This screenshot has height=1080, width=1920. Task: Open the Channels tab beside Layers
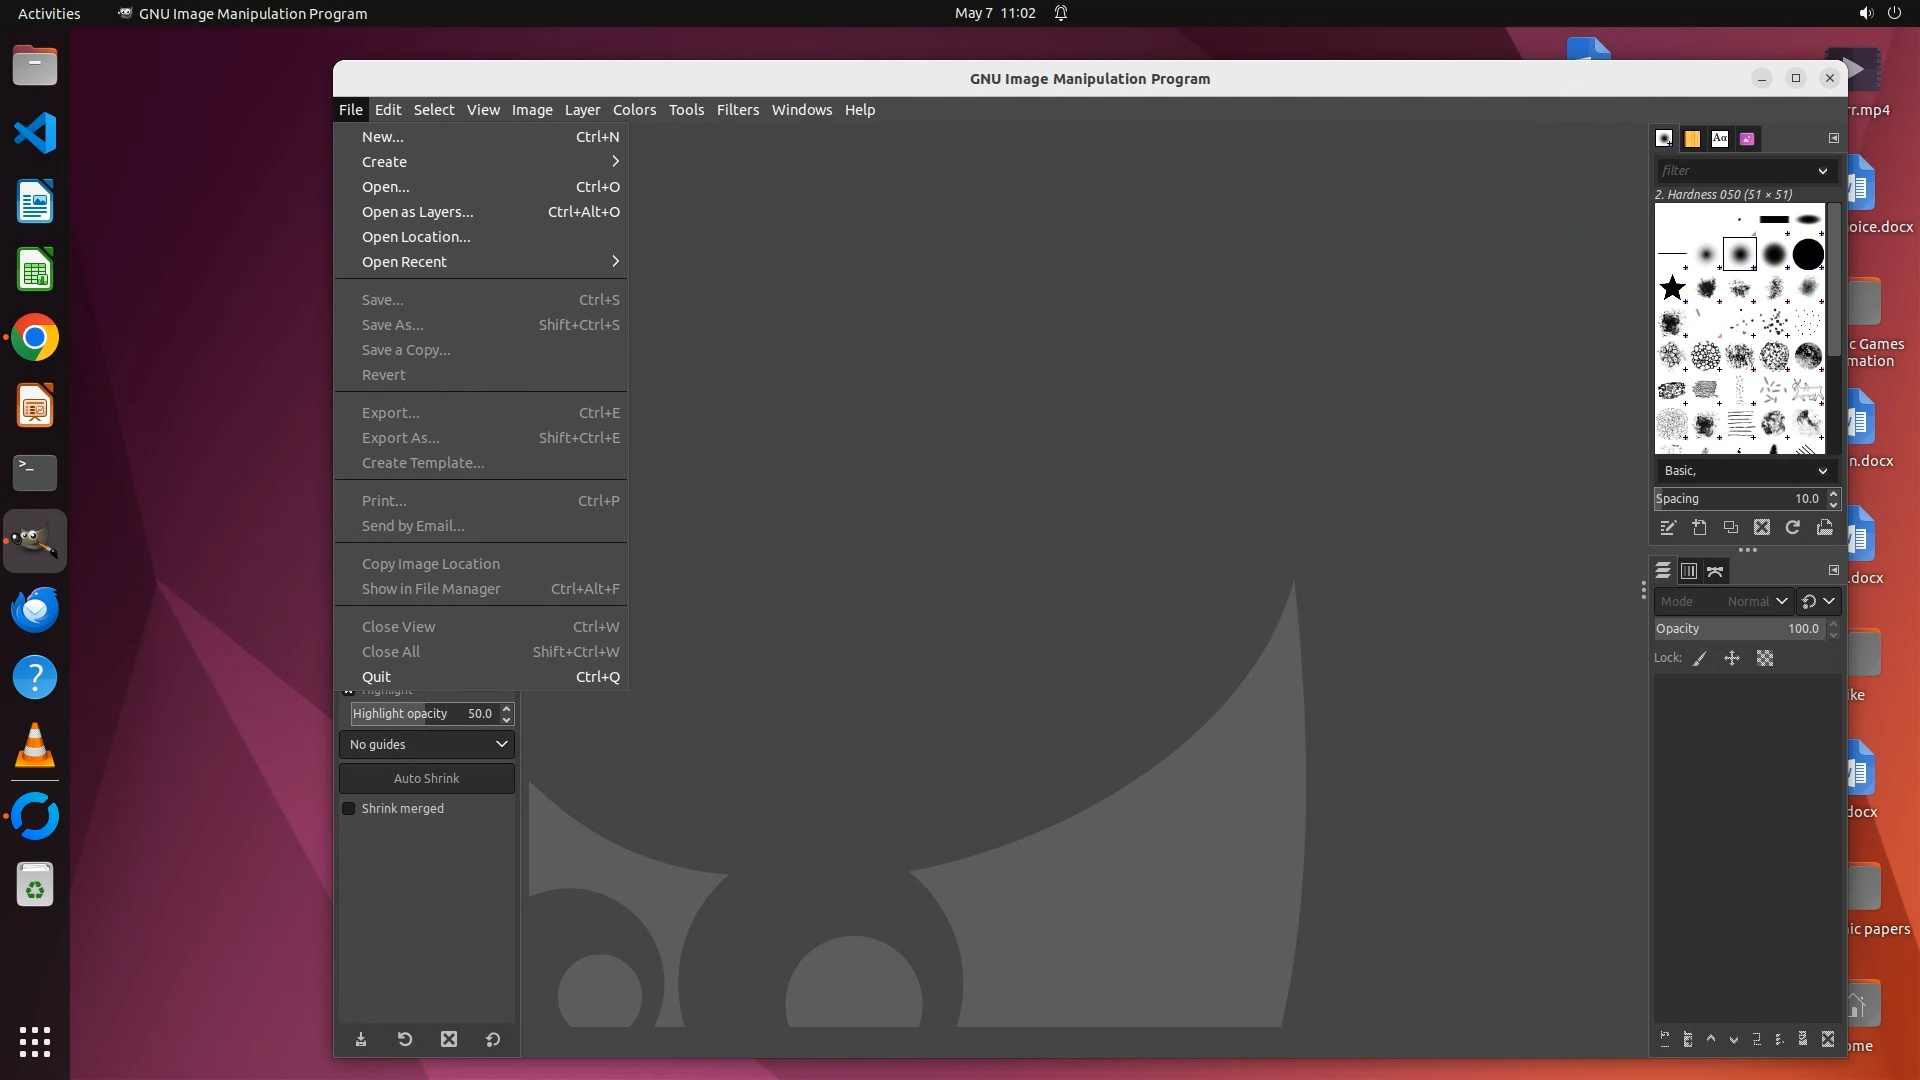(x=1689, y=571)
